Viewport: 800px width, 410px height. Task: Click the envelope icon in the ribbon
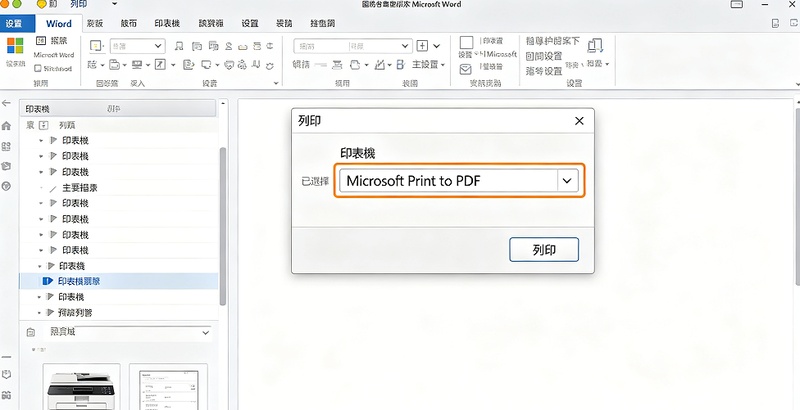[465, 69]
